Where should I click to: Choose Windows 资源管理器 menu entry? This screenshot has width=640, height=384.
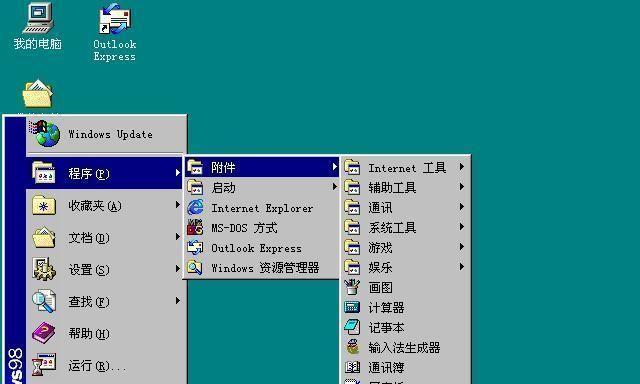[262, 268]
